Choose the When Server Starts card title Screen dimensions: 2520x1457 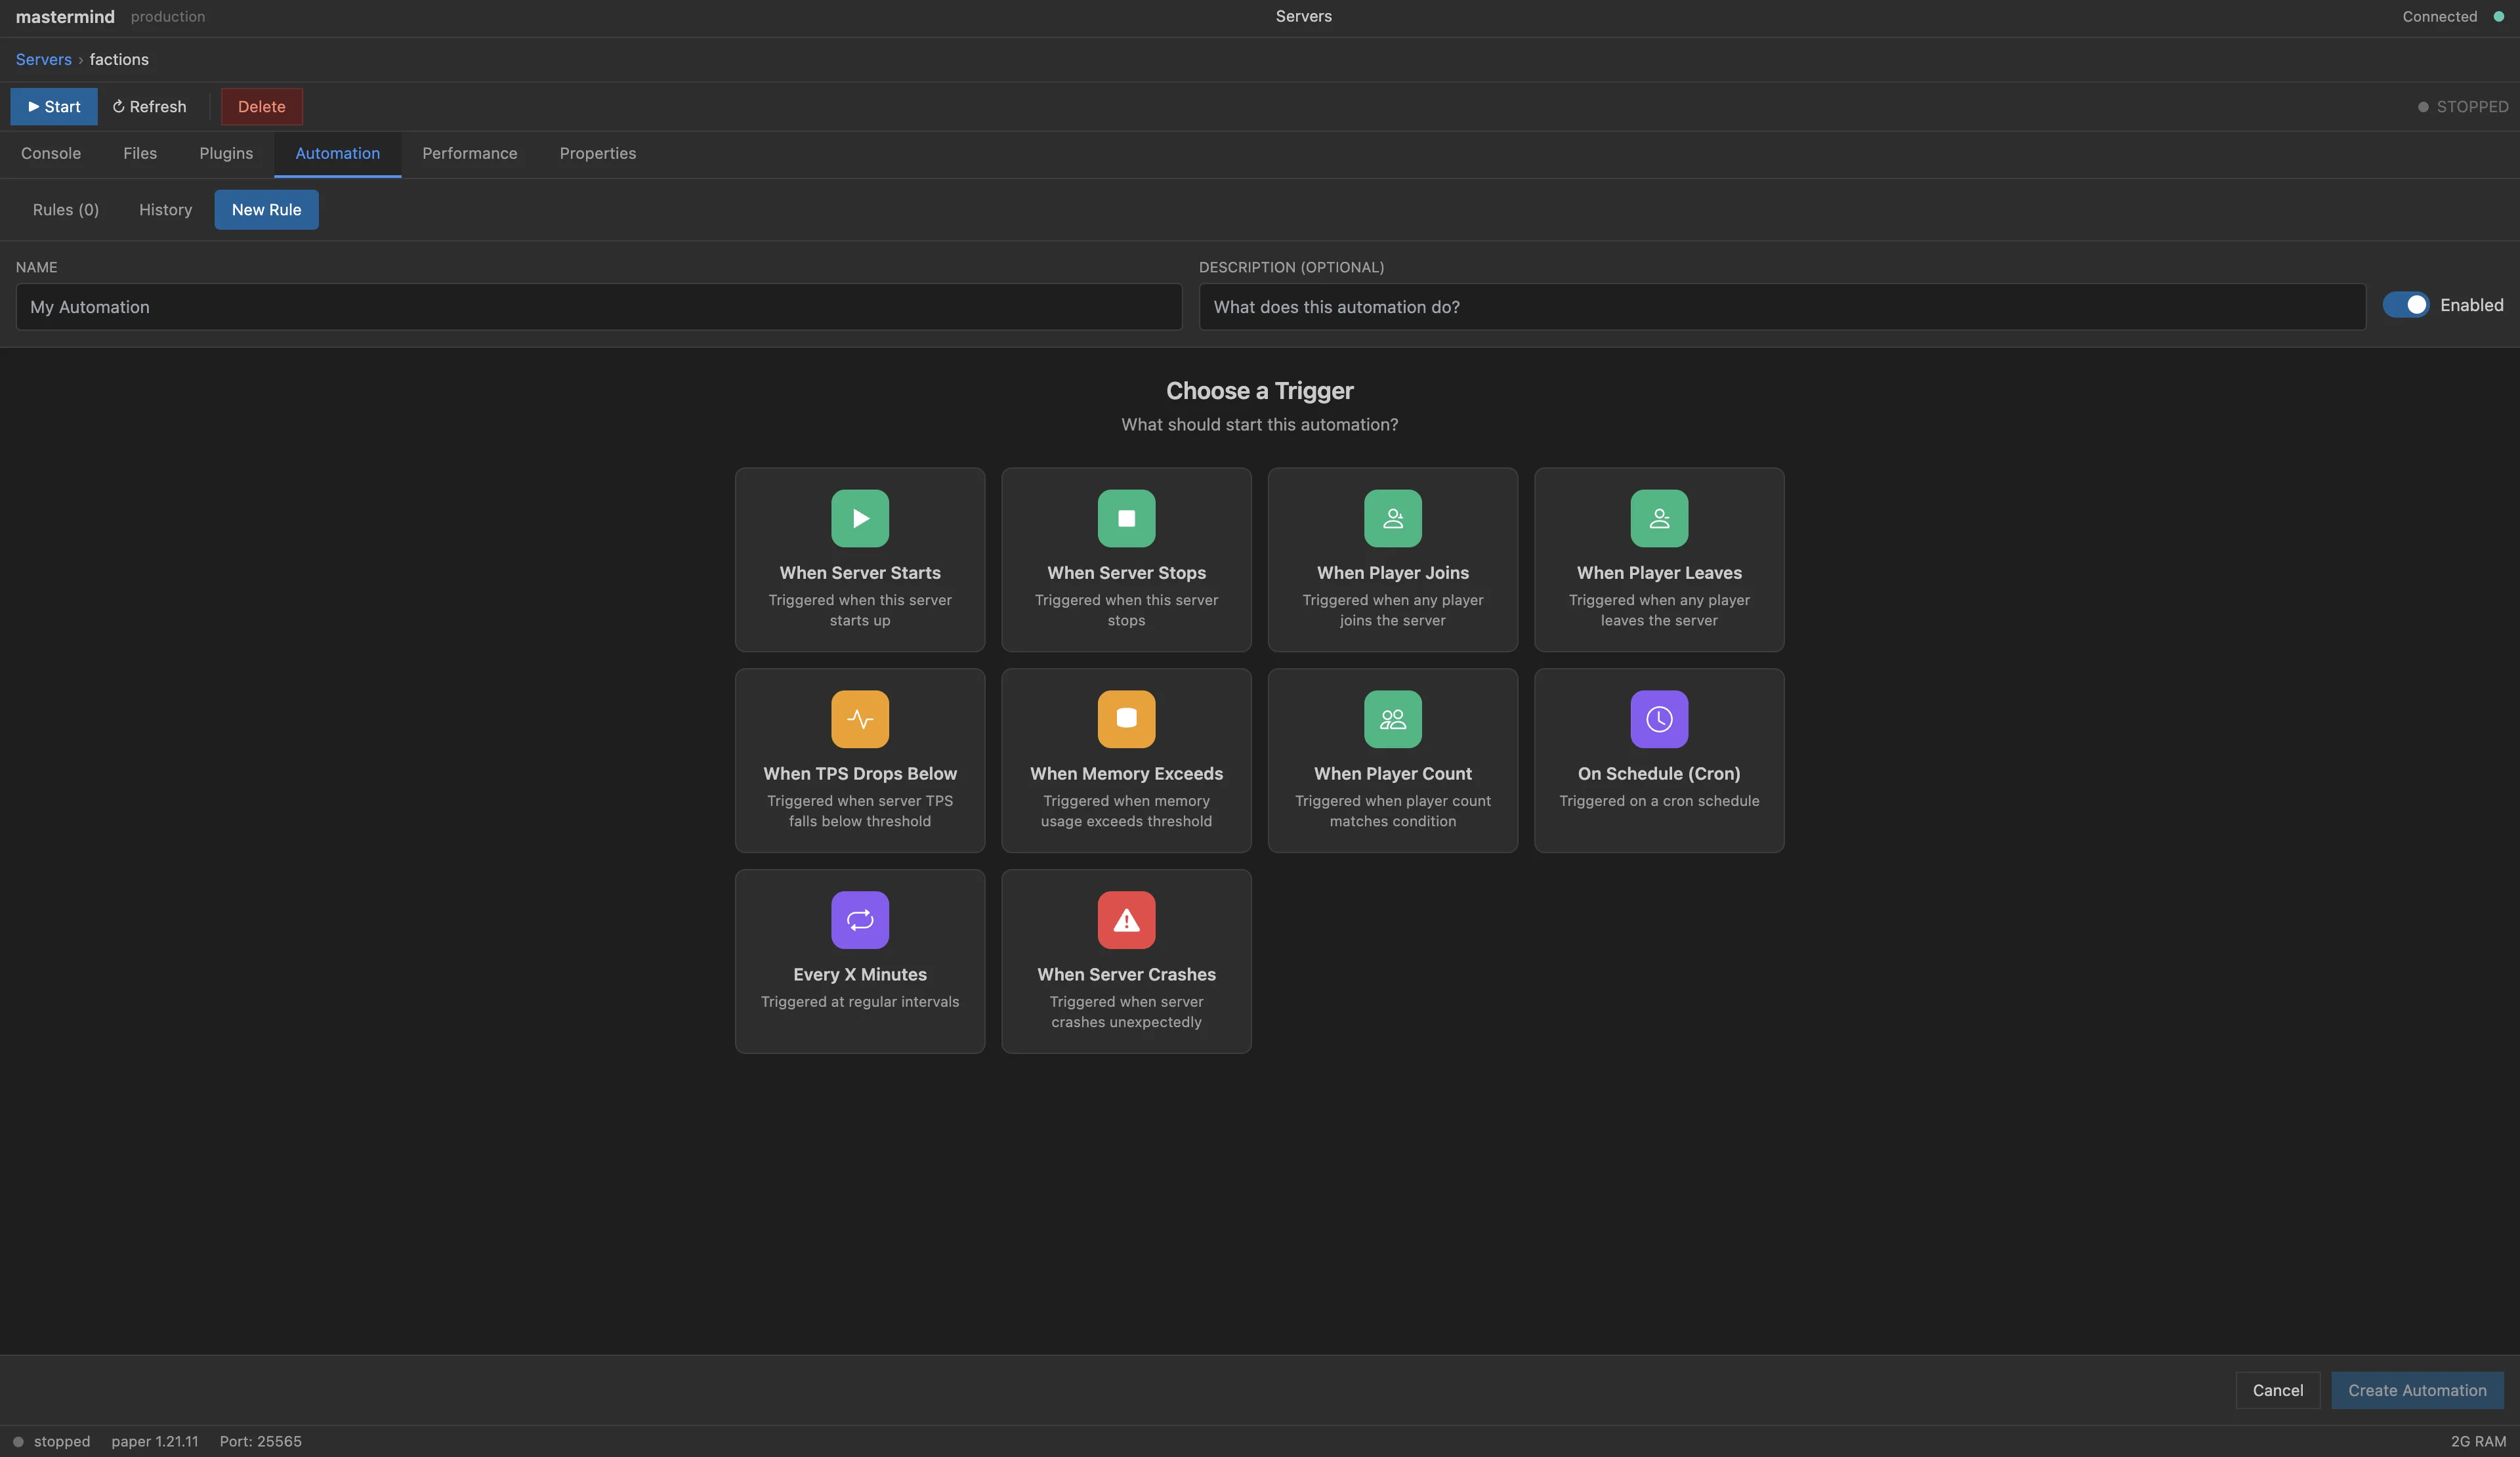(860, 573)
